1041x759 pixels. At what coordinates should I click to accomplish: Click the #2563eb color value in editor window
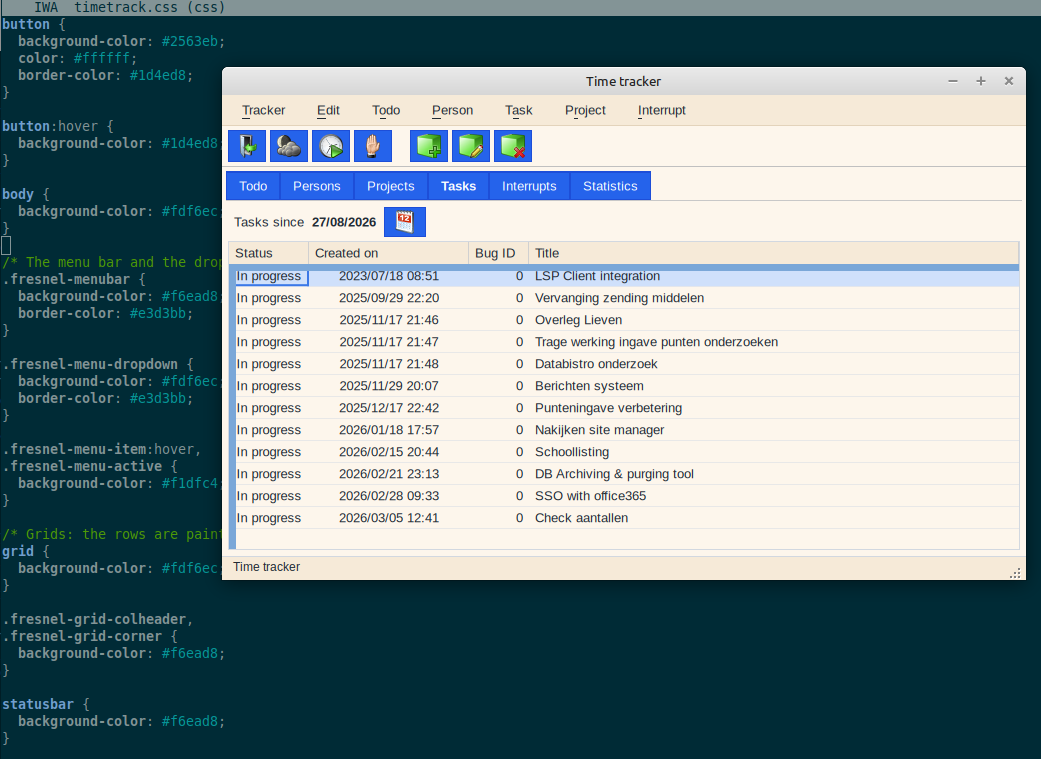(x=189, y=41)
